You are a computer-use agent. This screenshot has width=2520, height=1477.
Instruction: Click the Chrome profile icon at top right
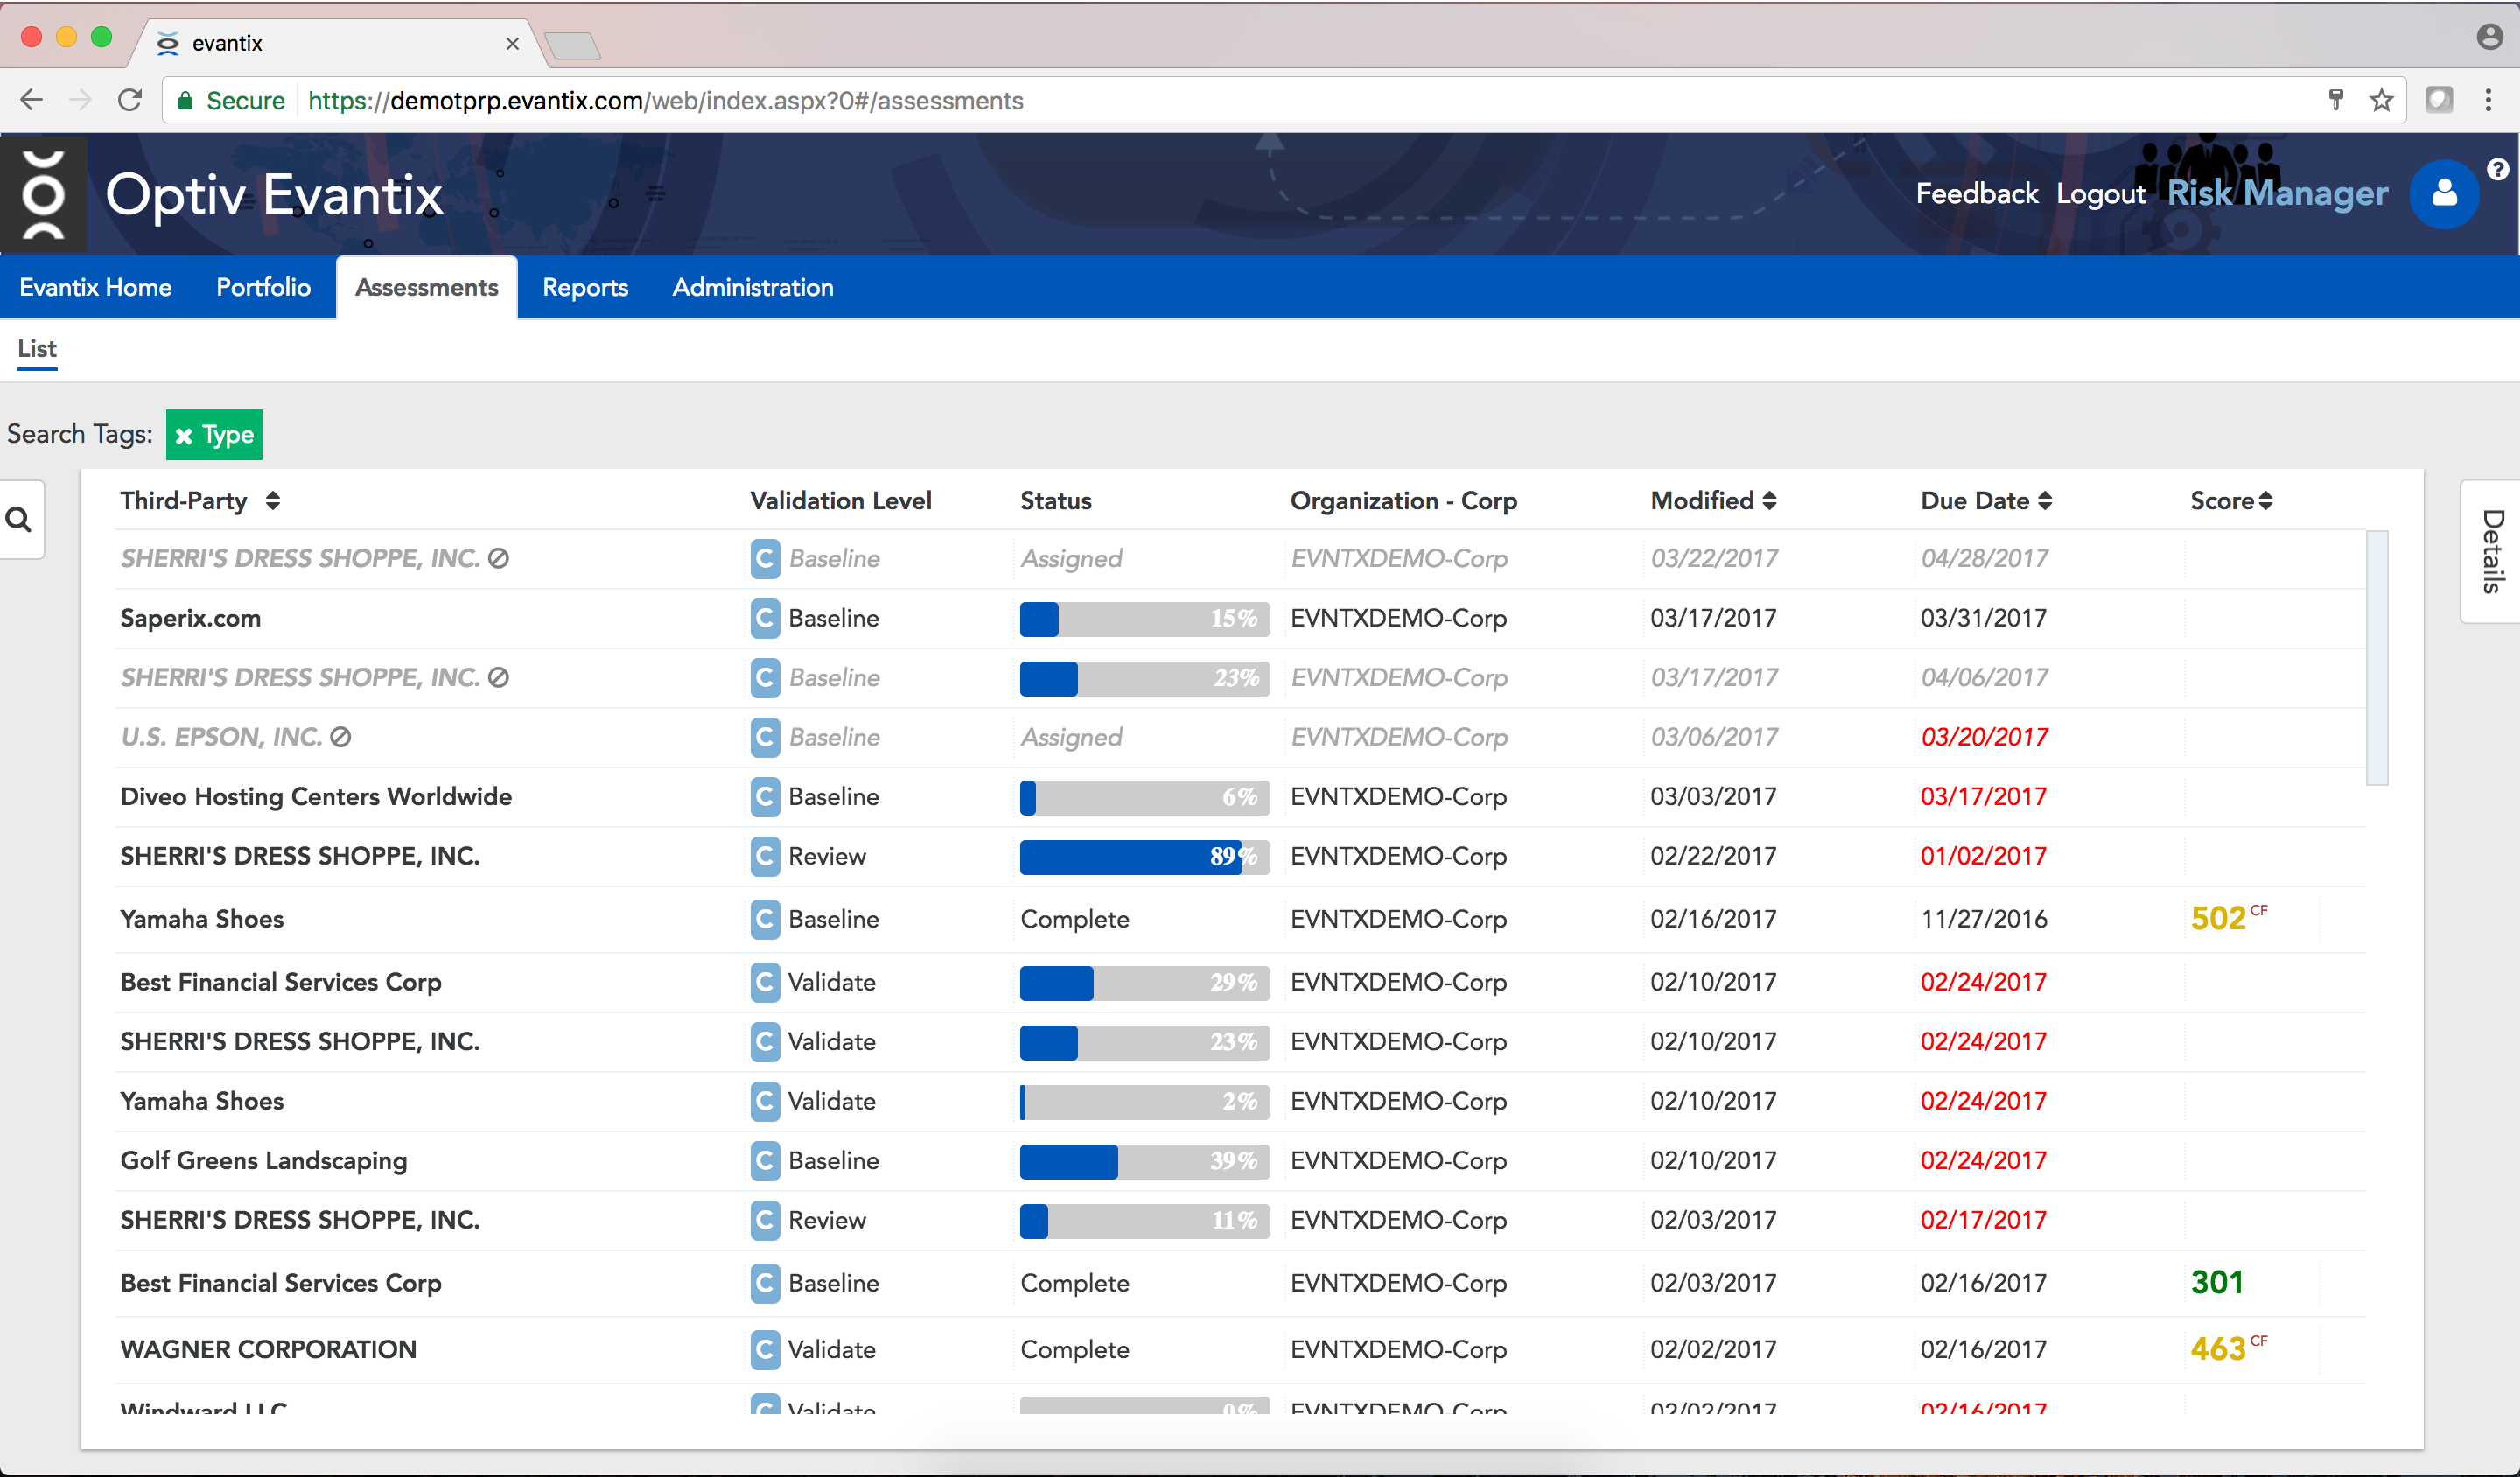pos(2489,38)
